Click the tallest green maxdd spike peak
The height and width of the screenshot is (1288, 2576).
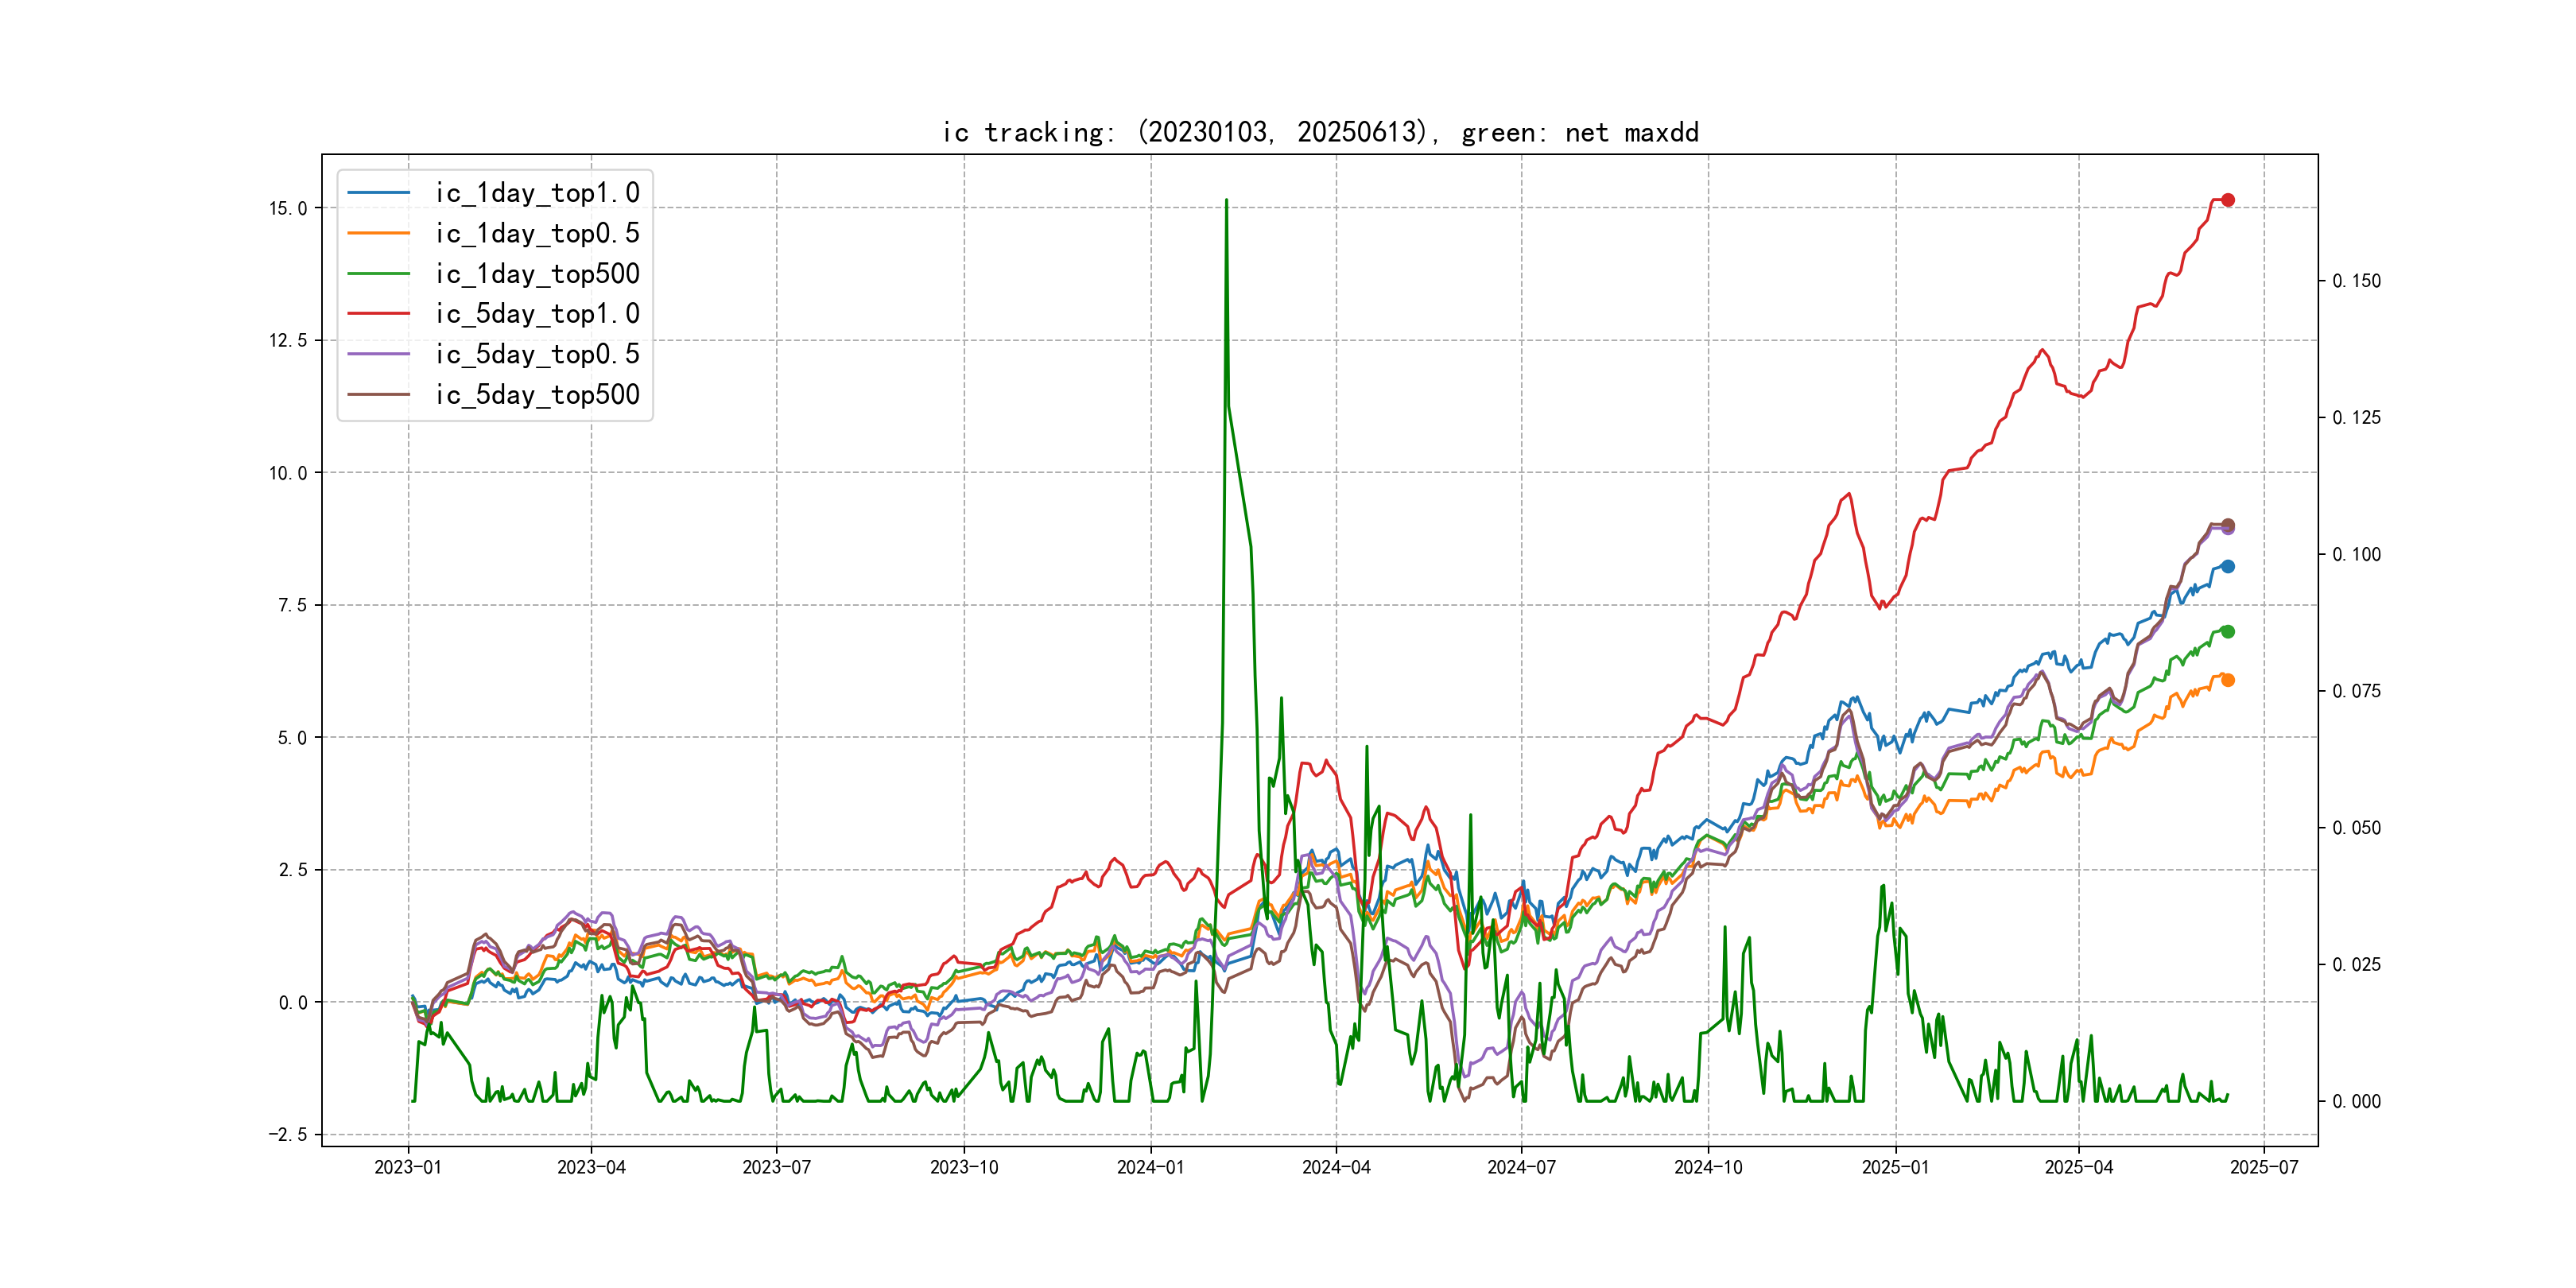pos(1226,201)
